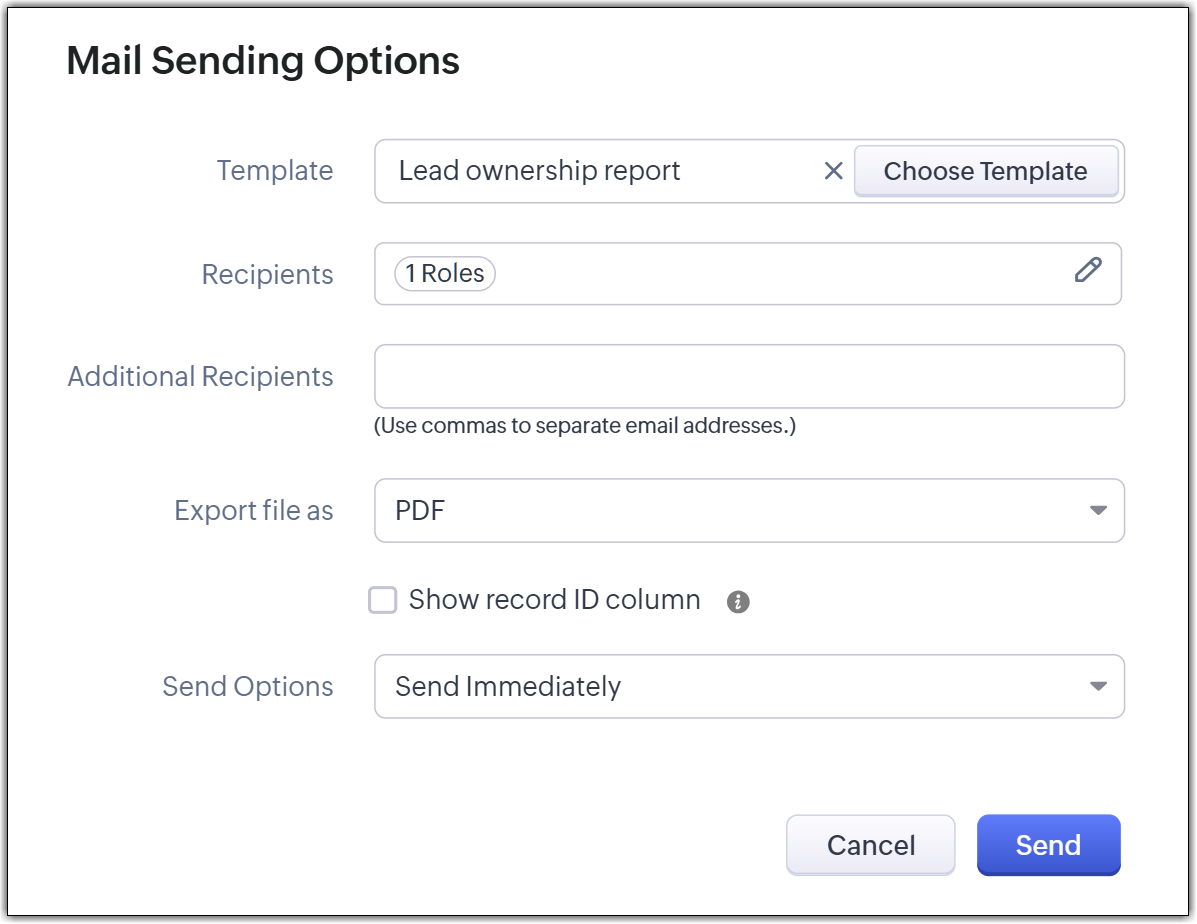Click the Send Options label
Screen dimensions: 1197x924
[247, 687]
